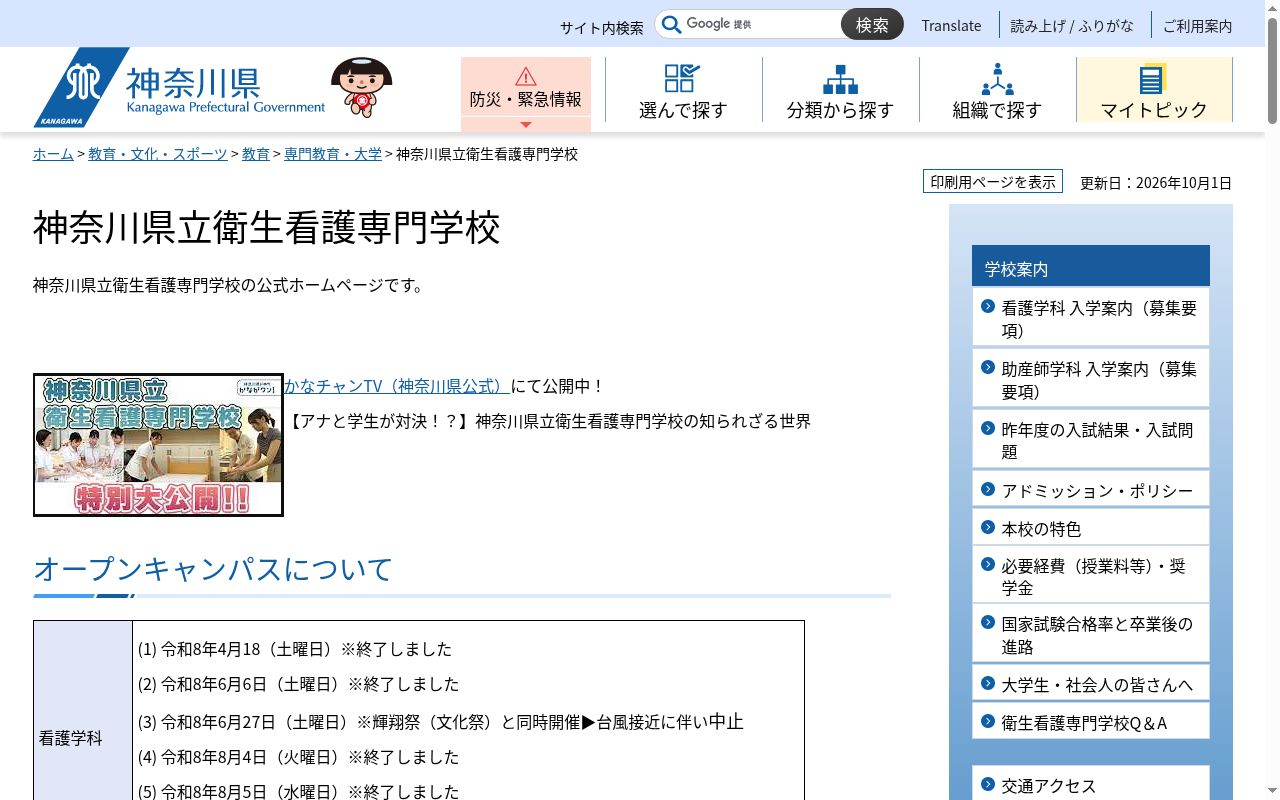Click the 令和8年4月18日 open campus entry
Screen dimensions: 1280x800
pyautogui.click(x=295, y=649)
